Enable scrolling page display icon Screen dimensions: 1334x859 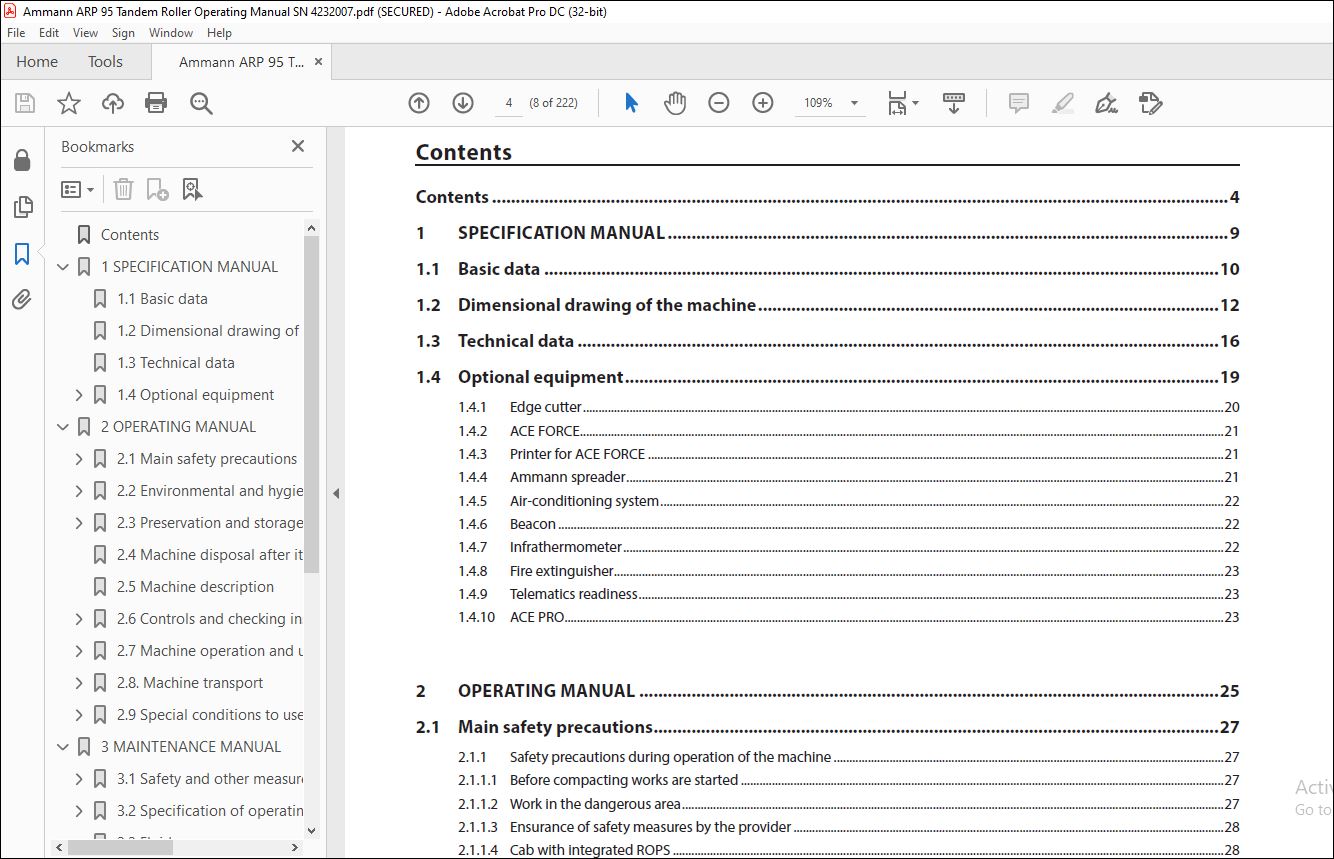(954, 103)
